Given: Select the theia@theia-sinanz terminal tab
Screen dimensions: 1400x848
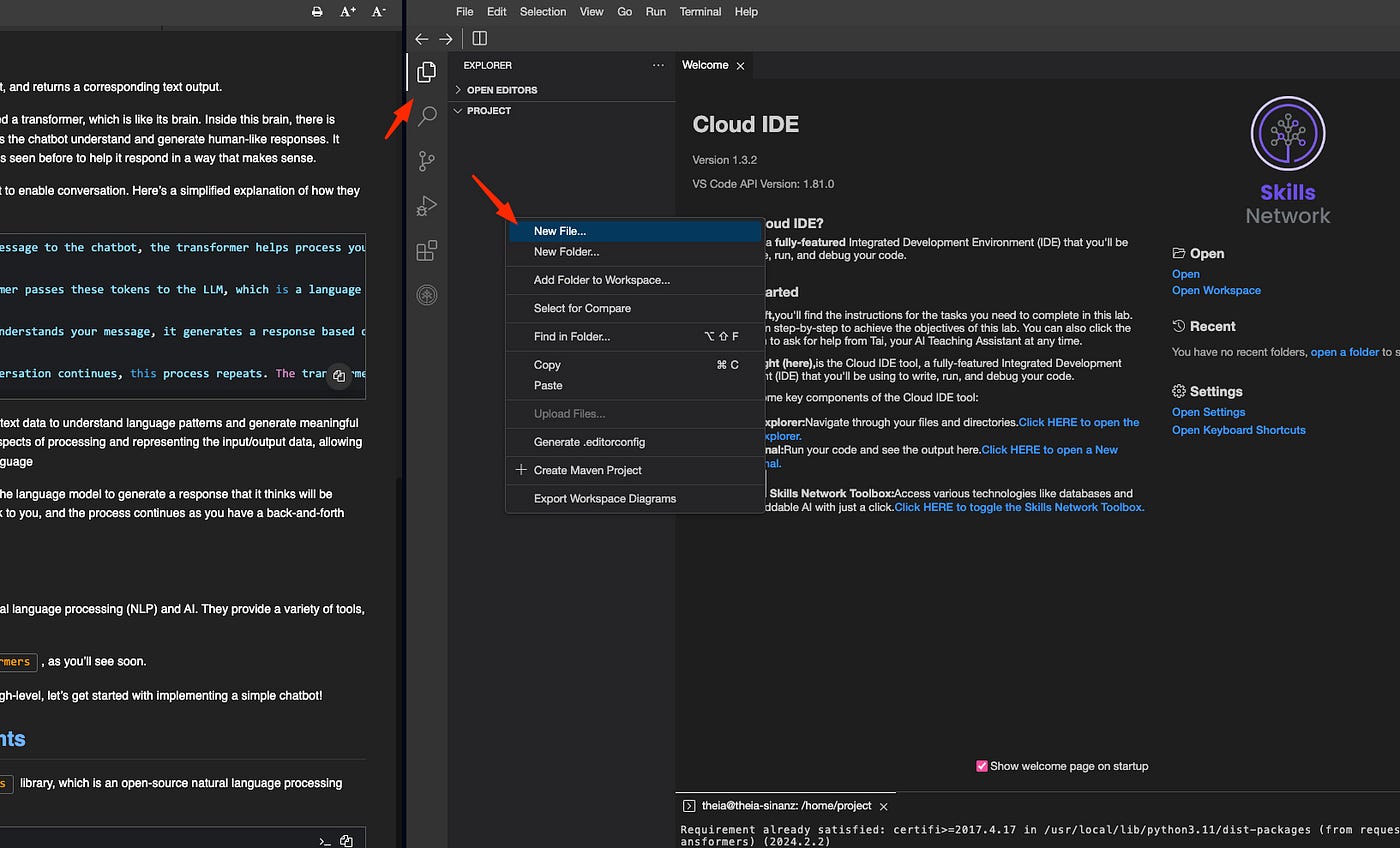Looking at the screenshot, I should (786, 806).
